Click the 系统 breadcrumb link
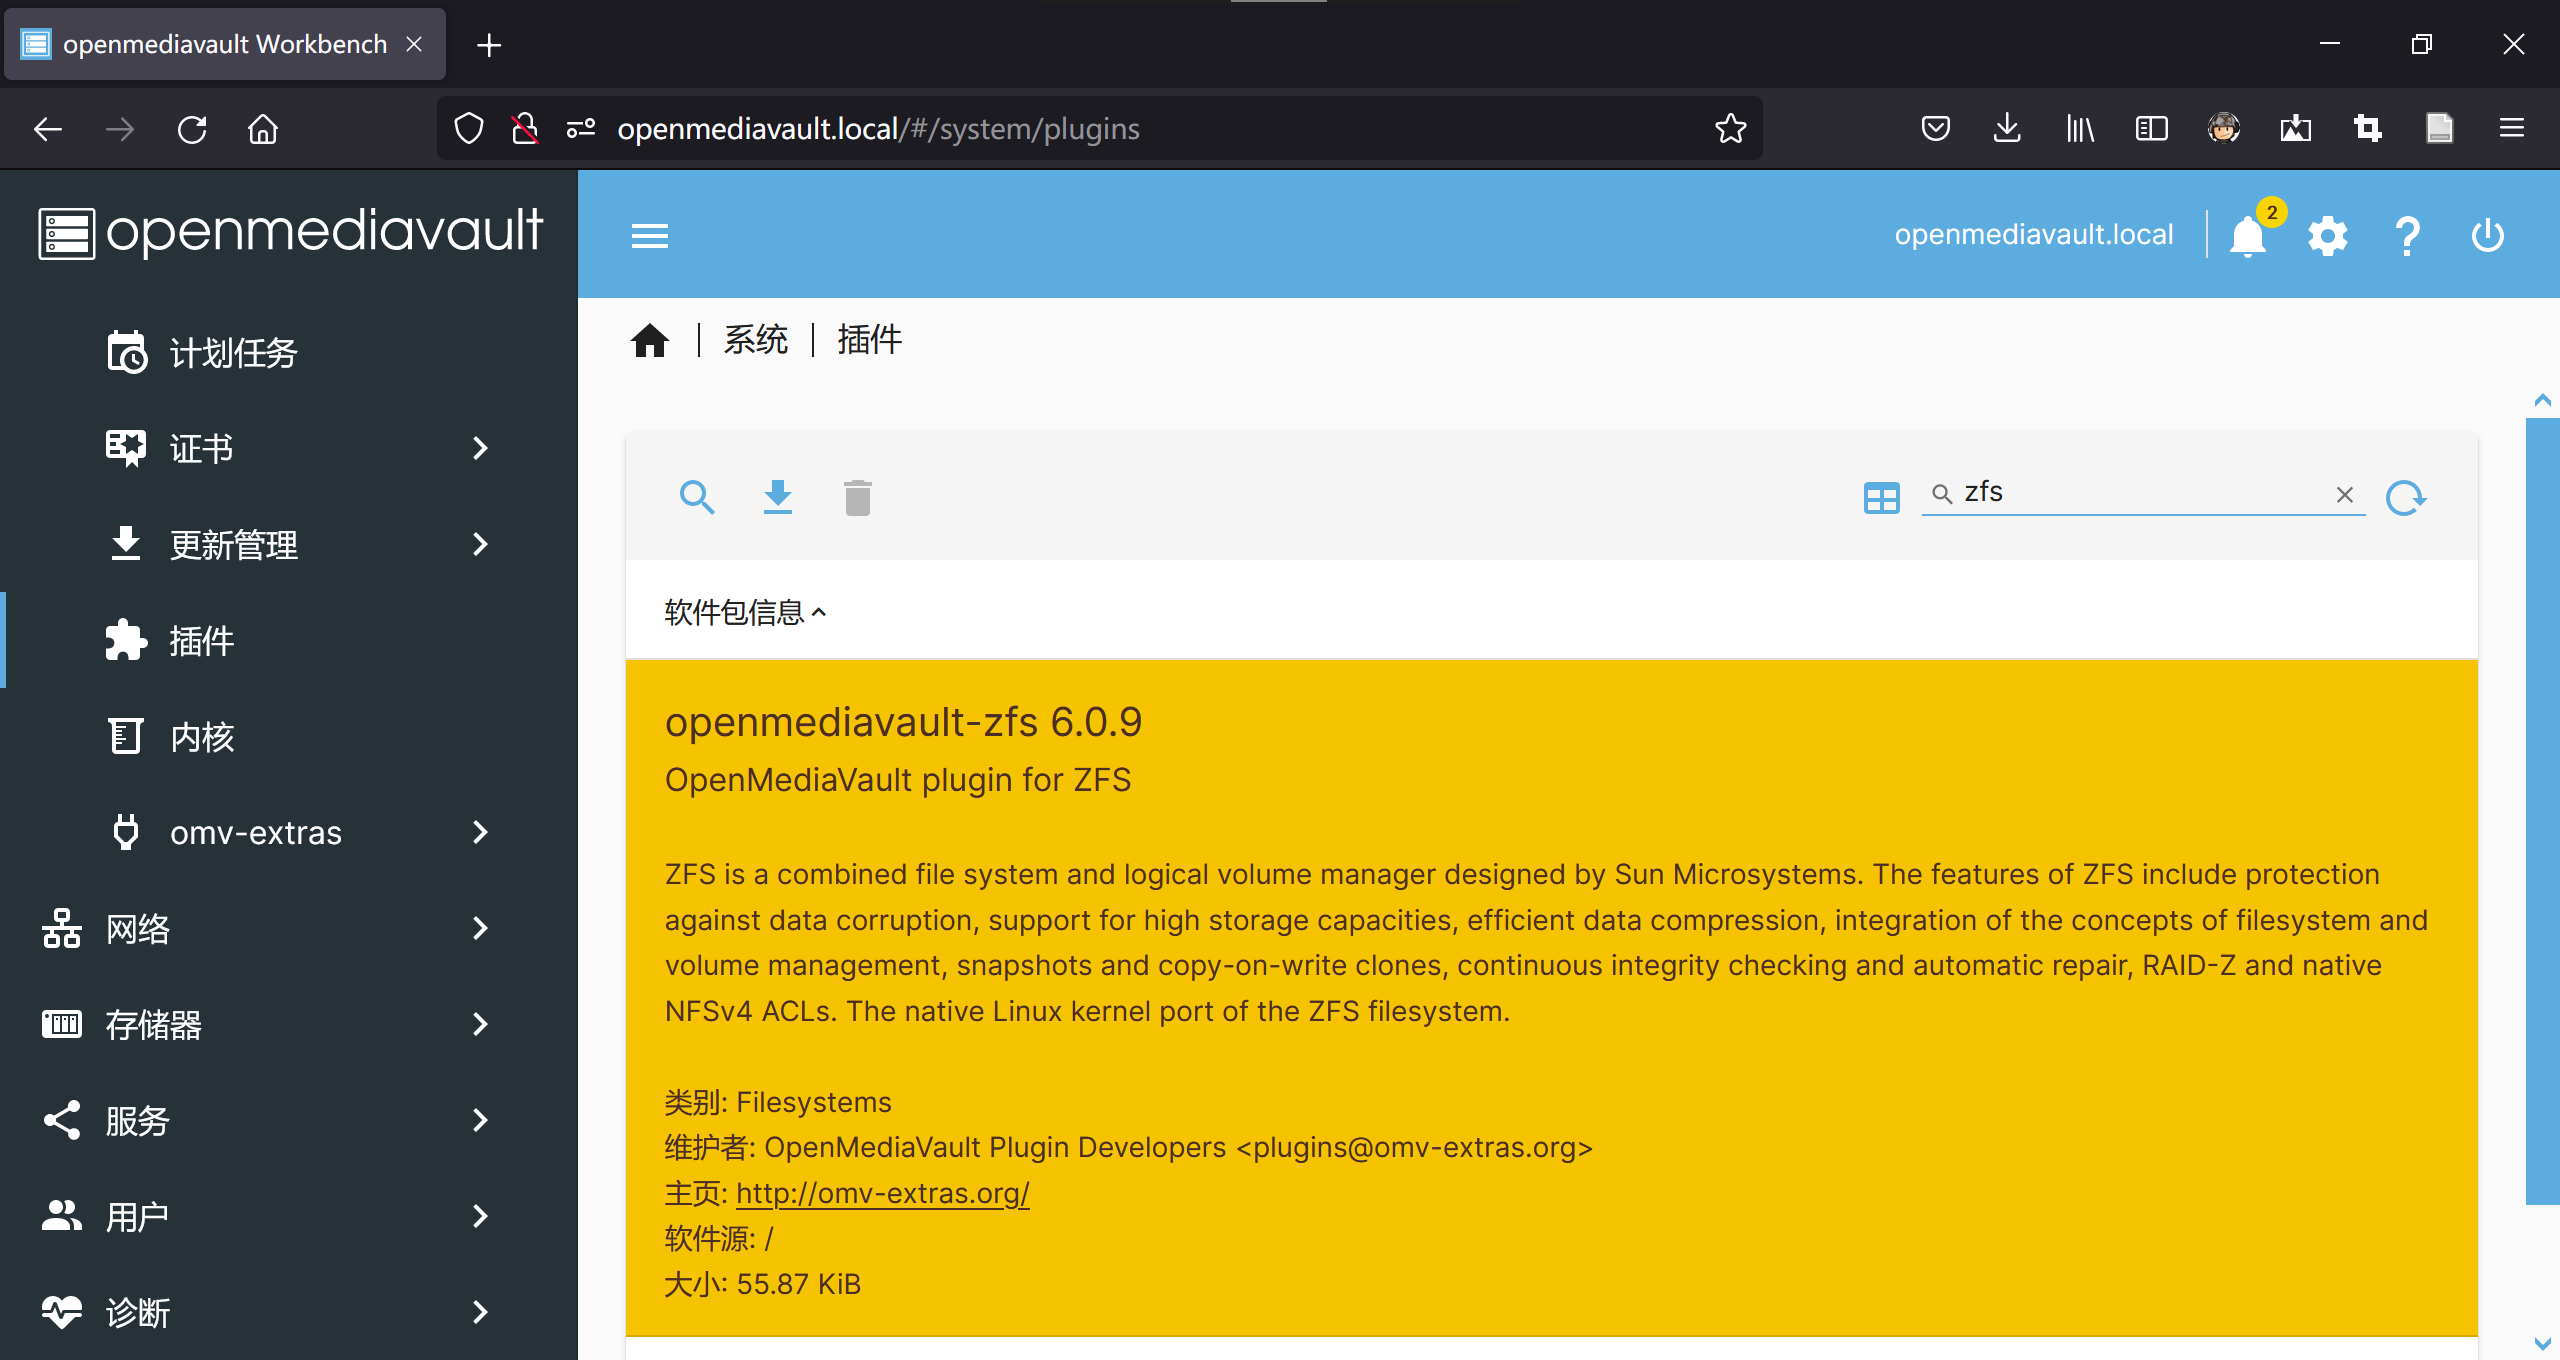 tap(756, 341)
